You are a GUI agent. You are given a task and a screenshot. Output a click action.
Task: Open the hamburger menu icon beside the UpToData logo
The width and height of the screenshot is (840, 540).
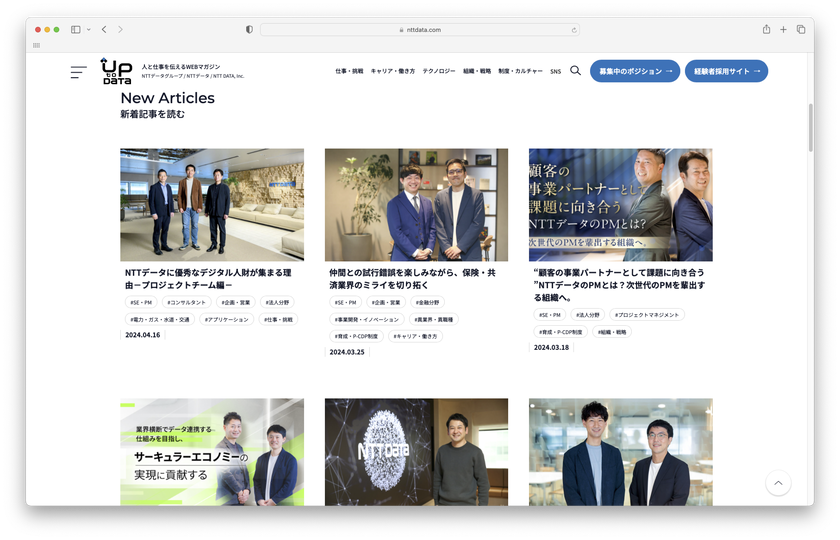click(x=78, y=72)
